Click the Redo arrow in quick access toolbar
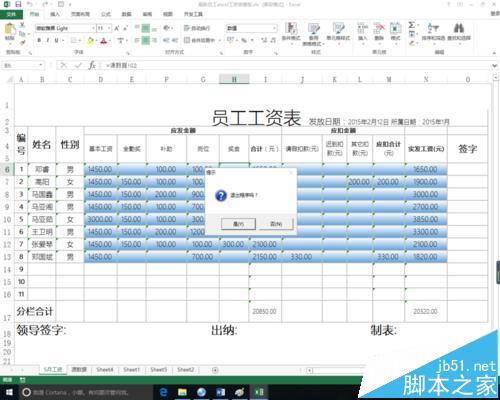The height and width of the screenshot is (400, 500). pyautogui.click(x=45, y=4)
